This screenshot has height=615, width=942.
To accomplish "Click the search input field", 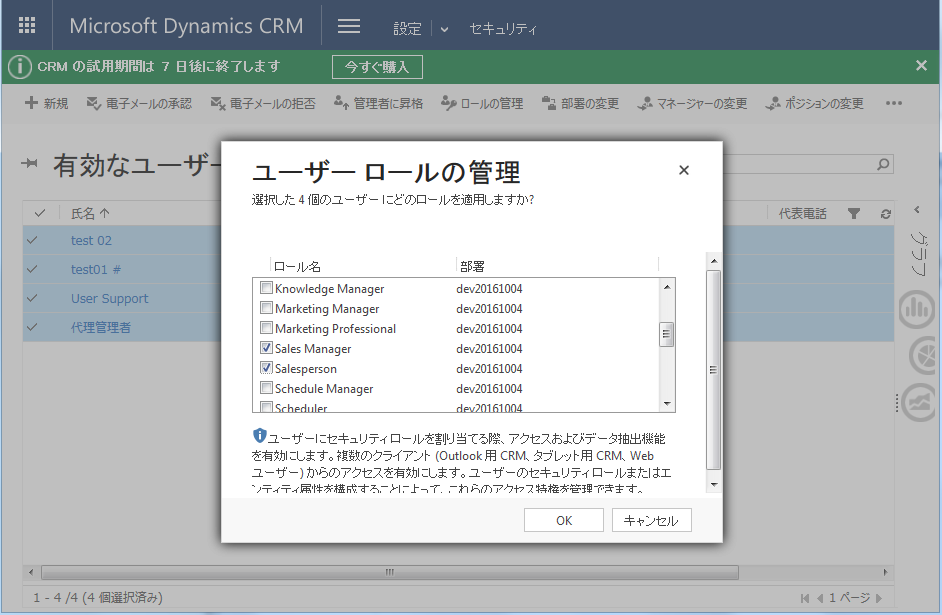I will click(798, 164).
